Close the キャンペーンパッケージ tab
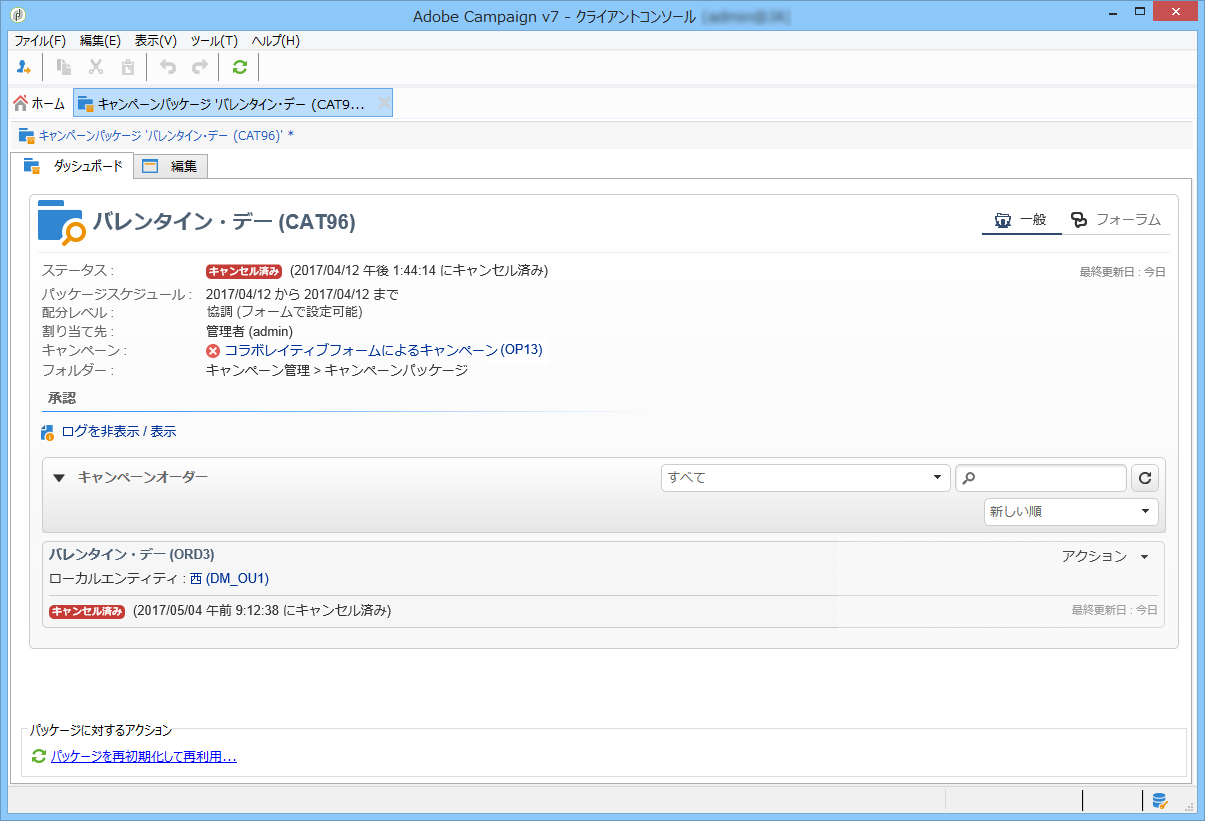The width and height of the screenshot is (1206, 823). [383, 103]
